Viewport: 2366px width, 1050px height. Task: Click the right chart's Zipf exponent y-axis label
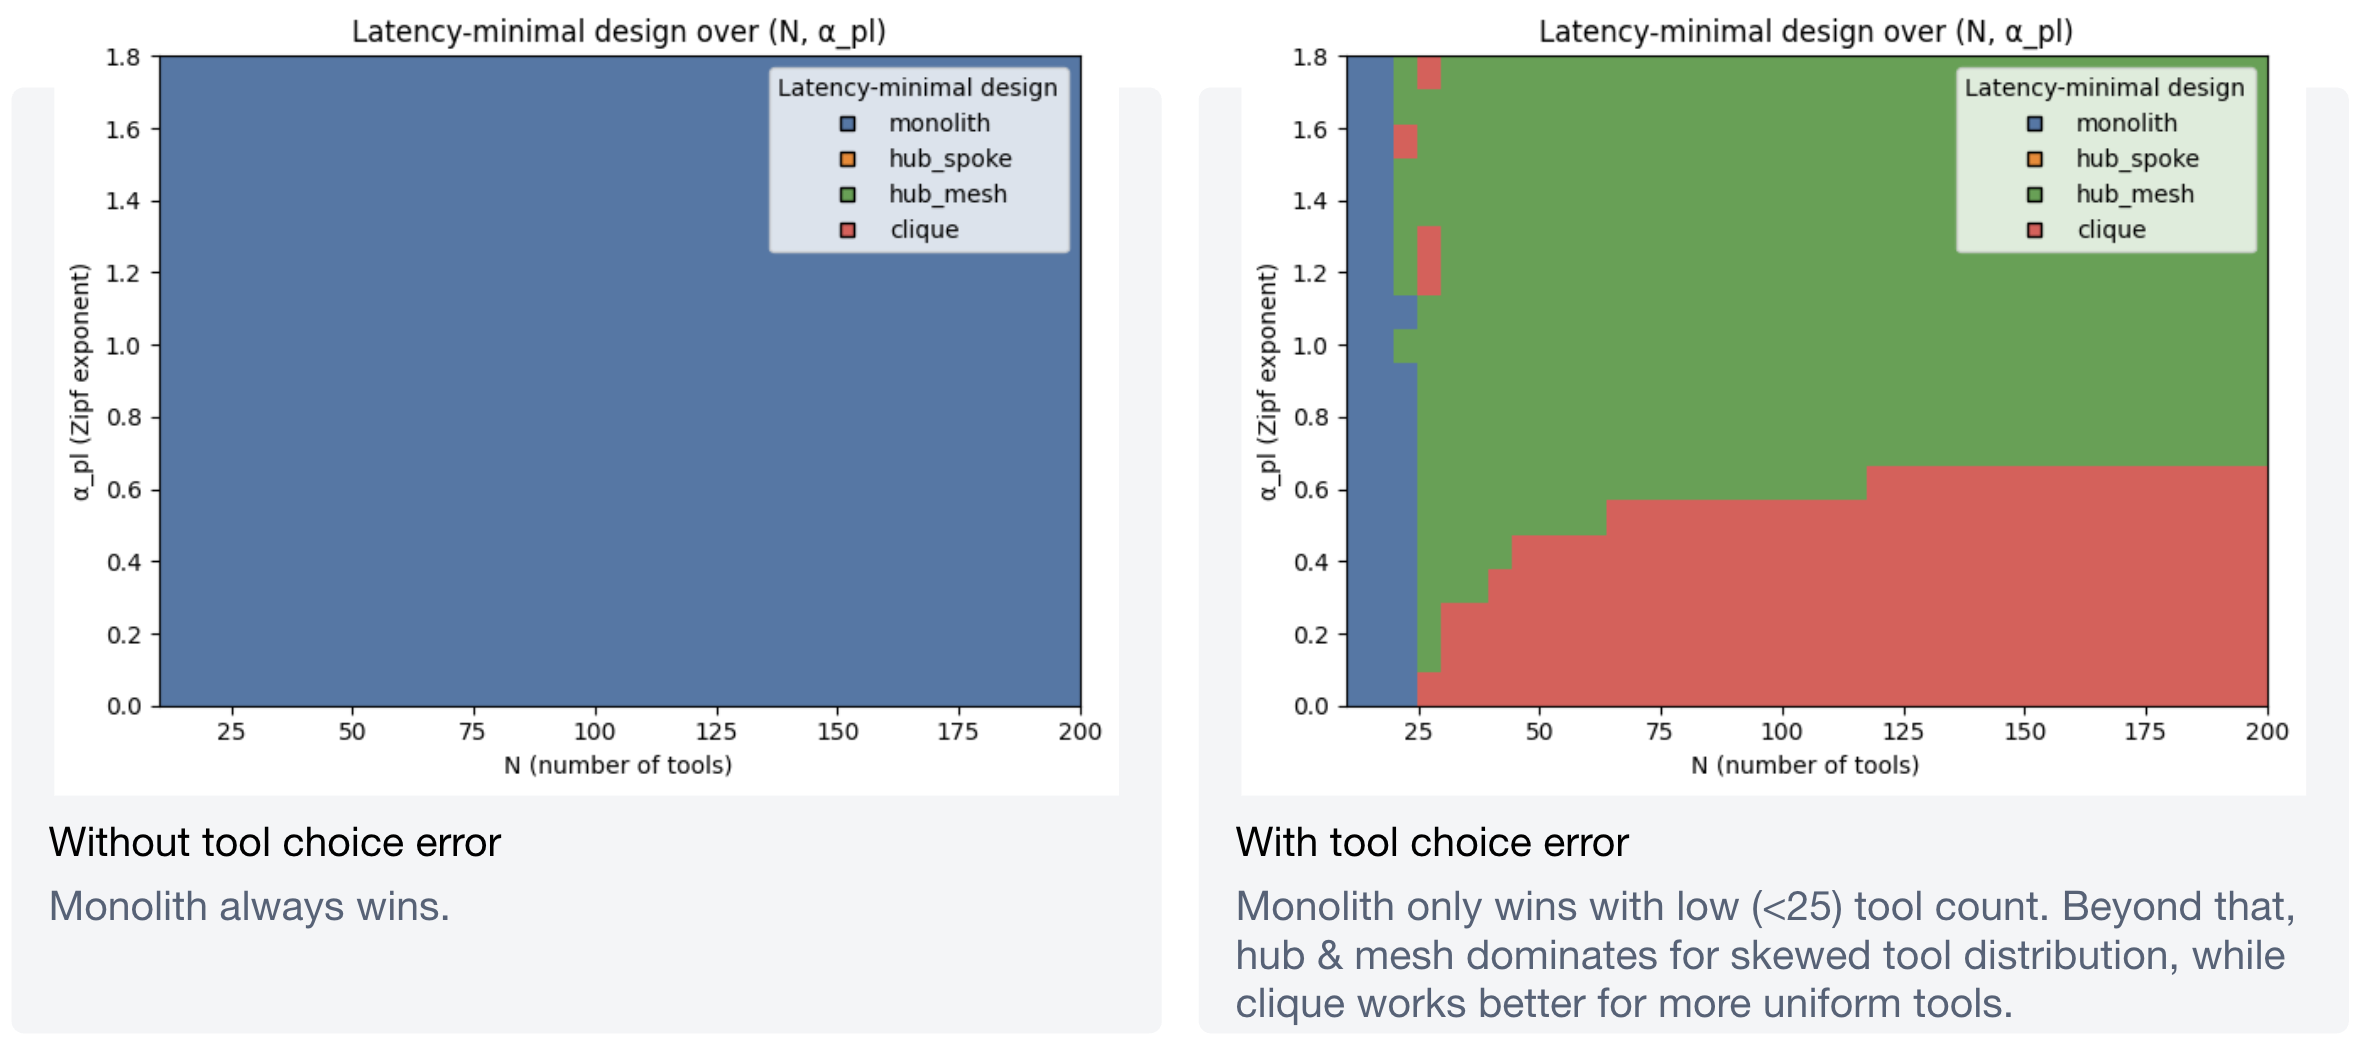(x=1268, y=381)
